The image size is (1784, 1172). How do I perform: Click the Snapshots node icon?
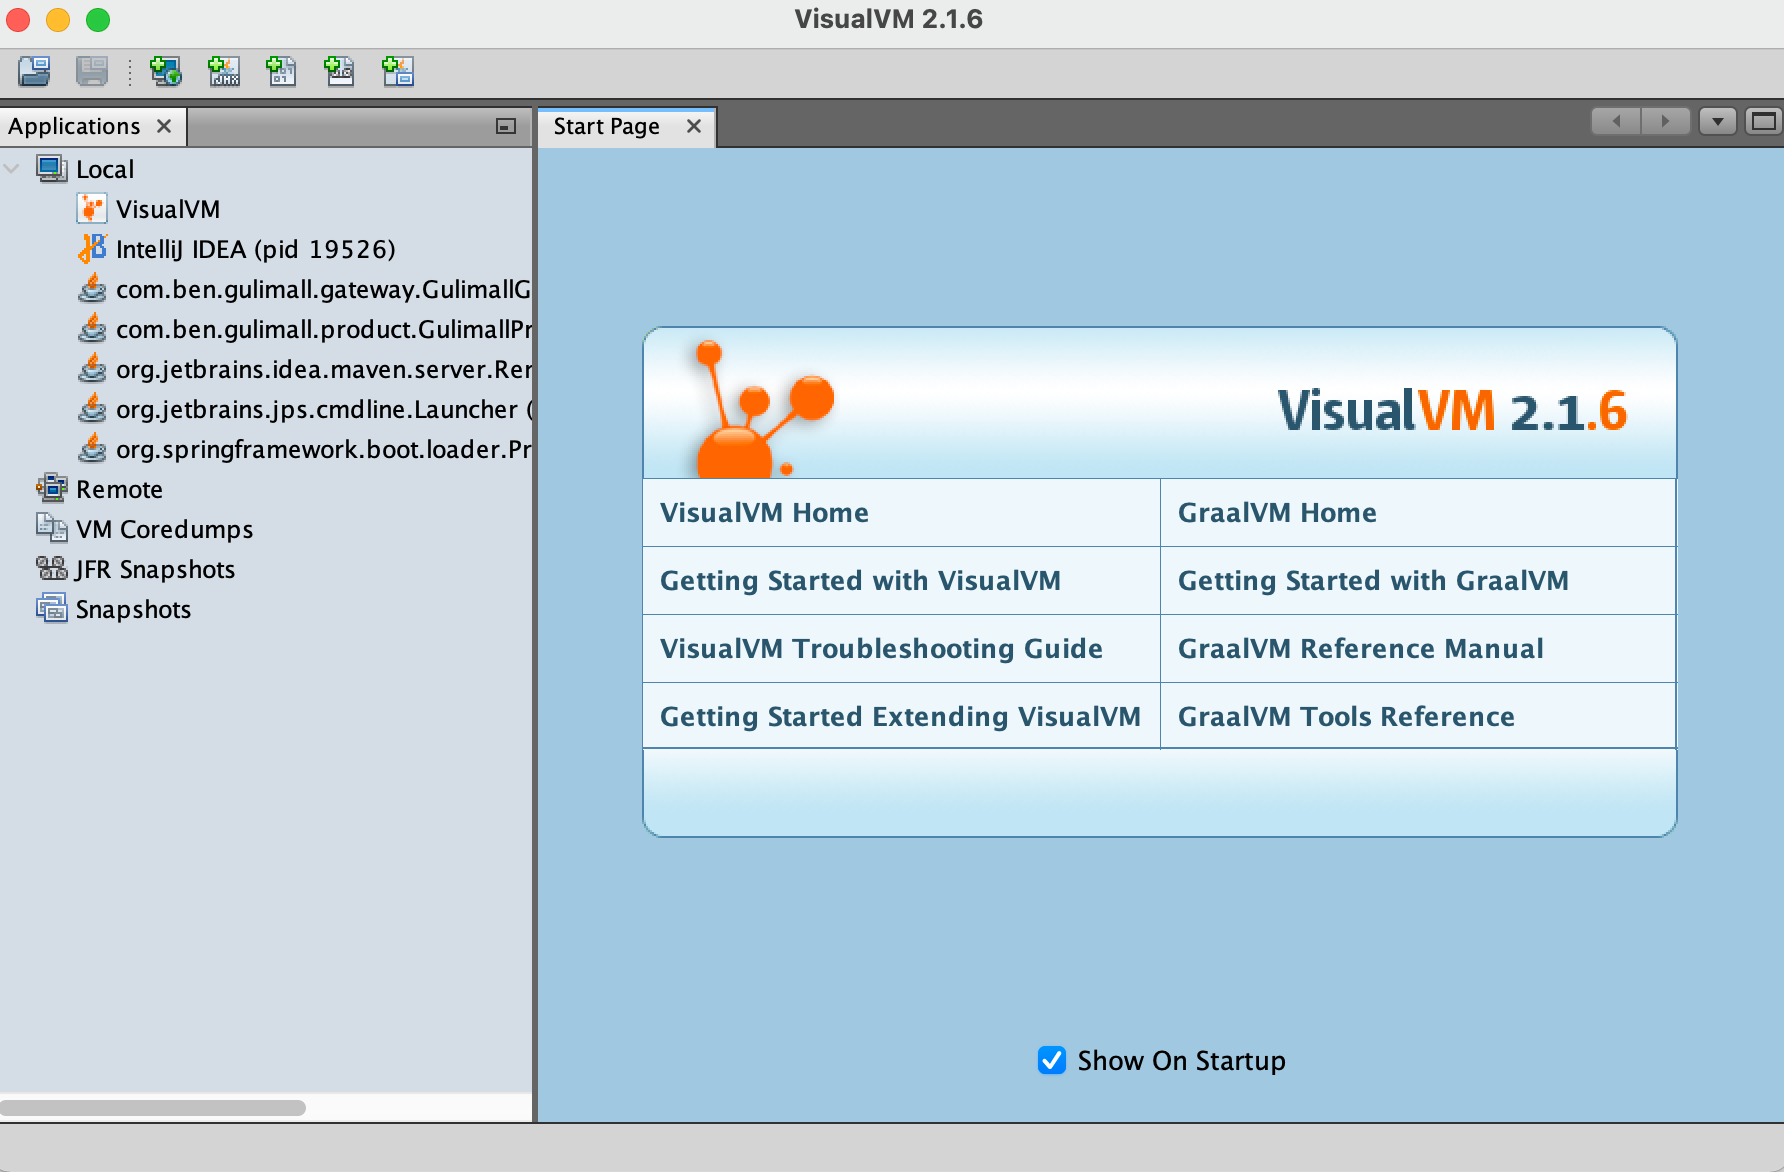(52, 609)
